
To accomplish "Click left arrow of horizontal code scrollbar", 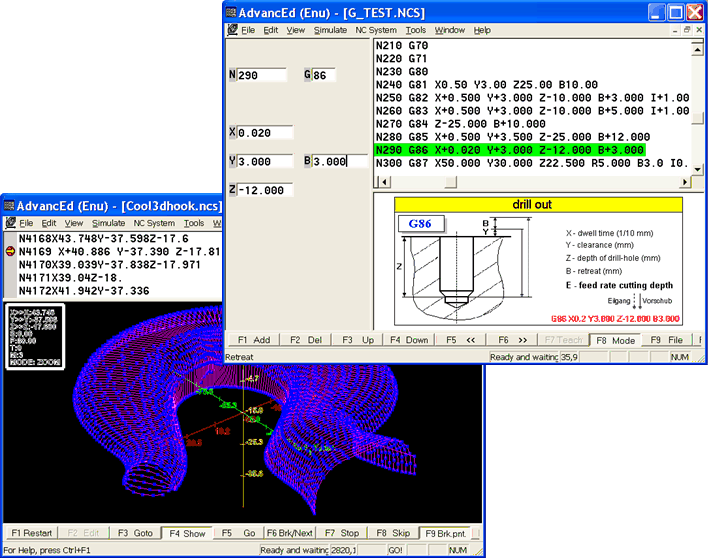I will pyautogui.click(x=384, y=182).
